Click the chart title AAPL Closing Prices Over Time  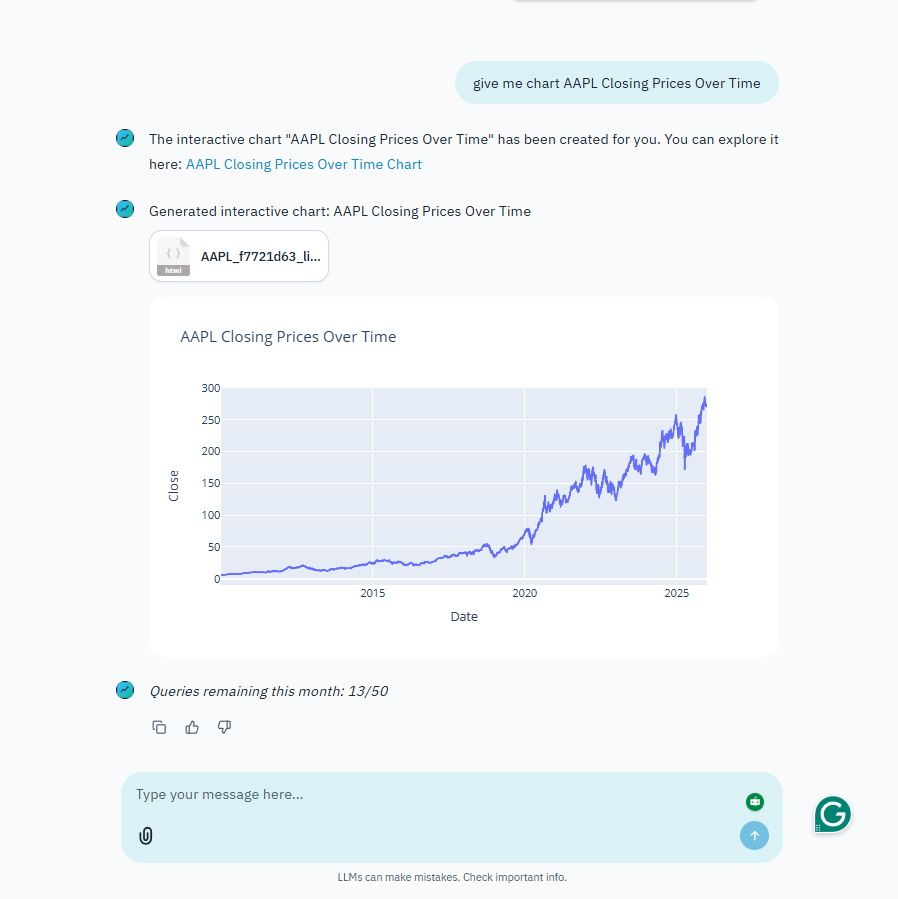(x=288, y=336)
